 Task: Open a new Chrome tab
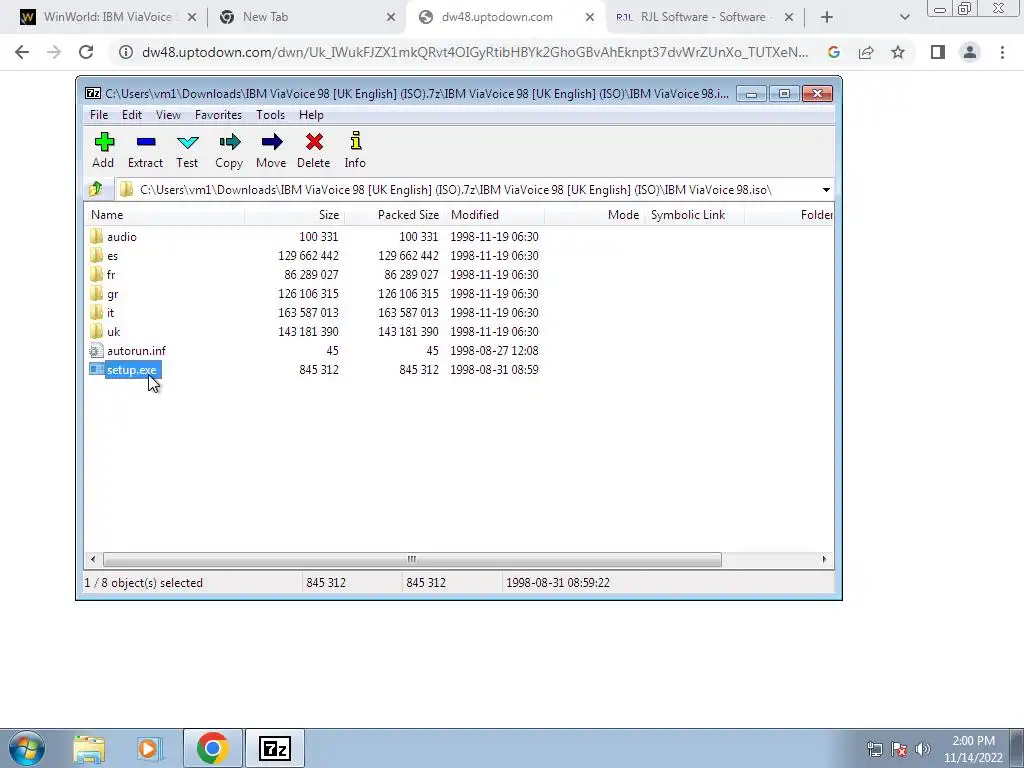[x=827, y=17]
